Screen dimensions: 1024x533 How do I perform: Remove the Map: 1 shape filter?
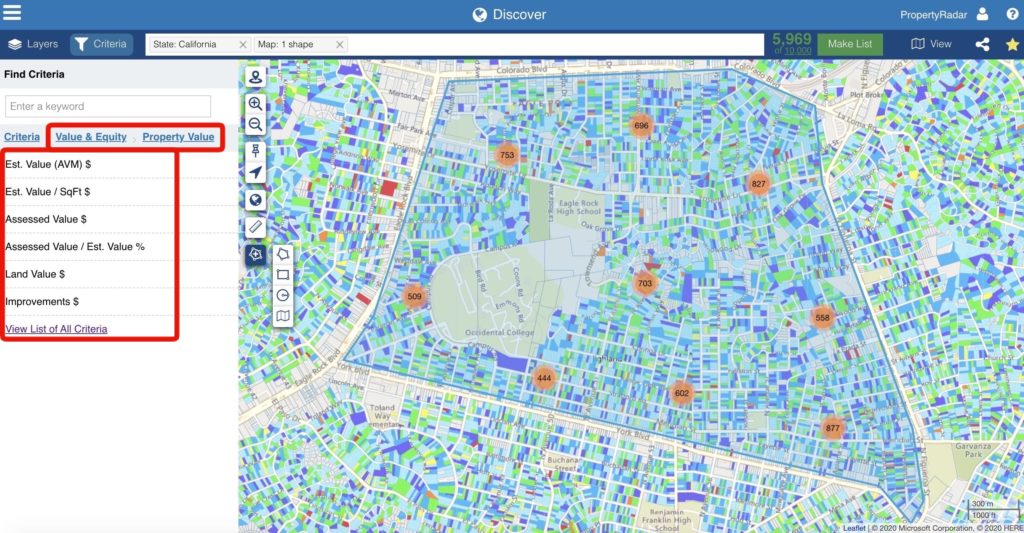click(x=340, y=44)
